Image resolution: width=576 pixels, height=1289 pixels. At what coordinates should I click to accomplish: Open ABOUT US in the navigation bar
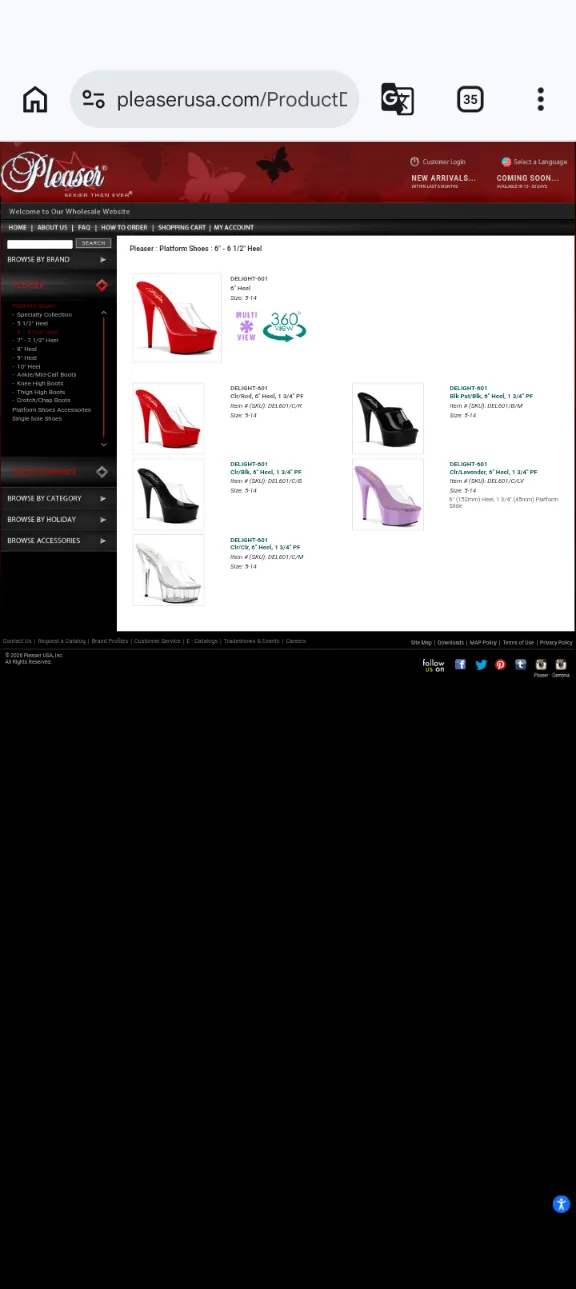(x=52, y=227)
